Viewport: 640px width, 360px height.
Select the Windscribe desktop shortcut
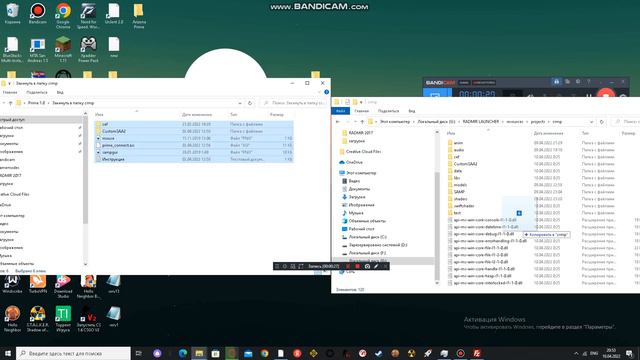tap(12, 284)
